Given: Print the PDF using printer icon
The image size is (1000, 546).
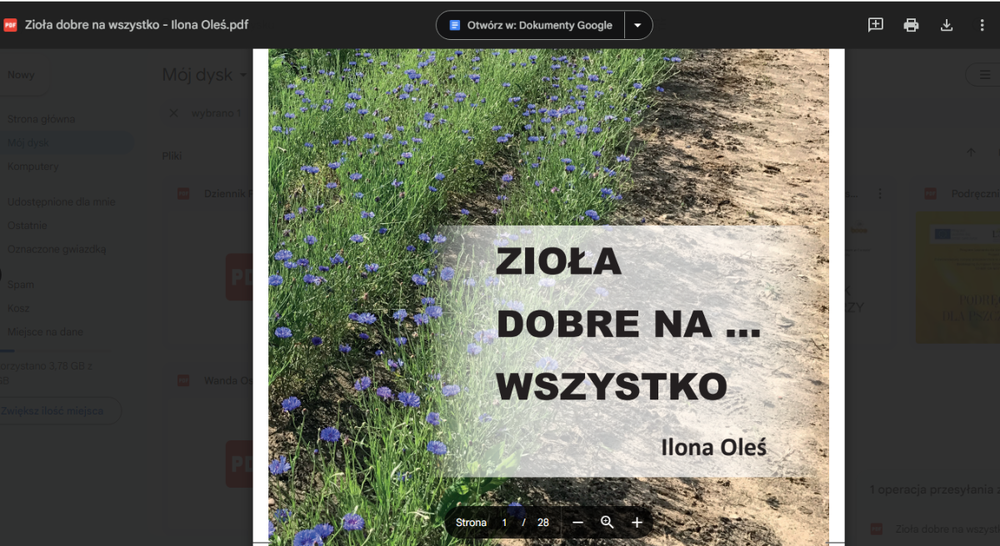Looking at the screenshot, I should 911,25.
